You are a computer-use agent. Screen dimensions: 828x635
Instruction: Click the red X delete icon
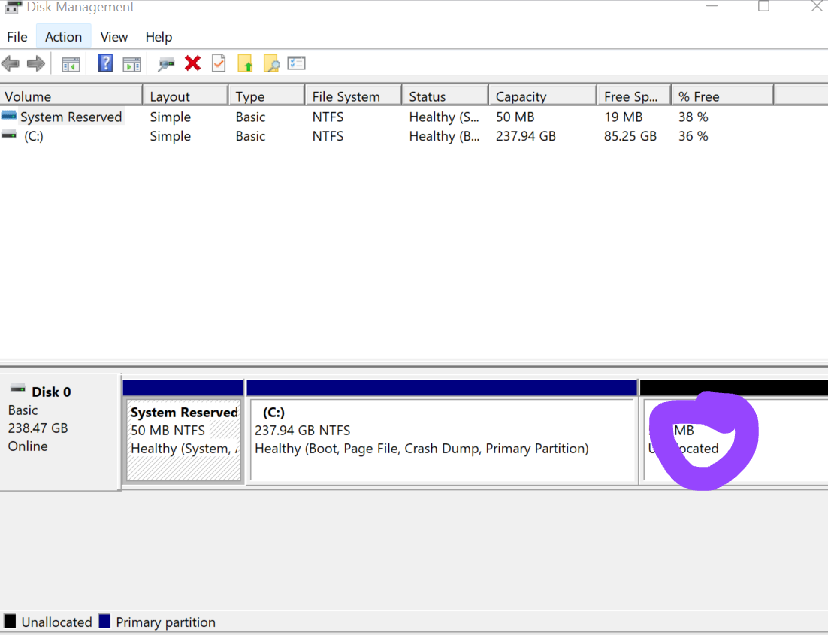(x=193, y=63)
